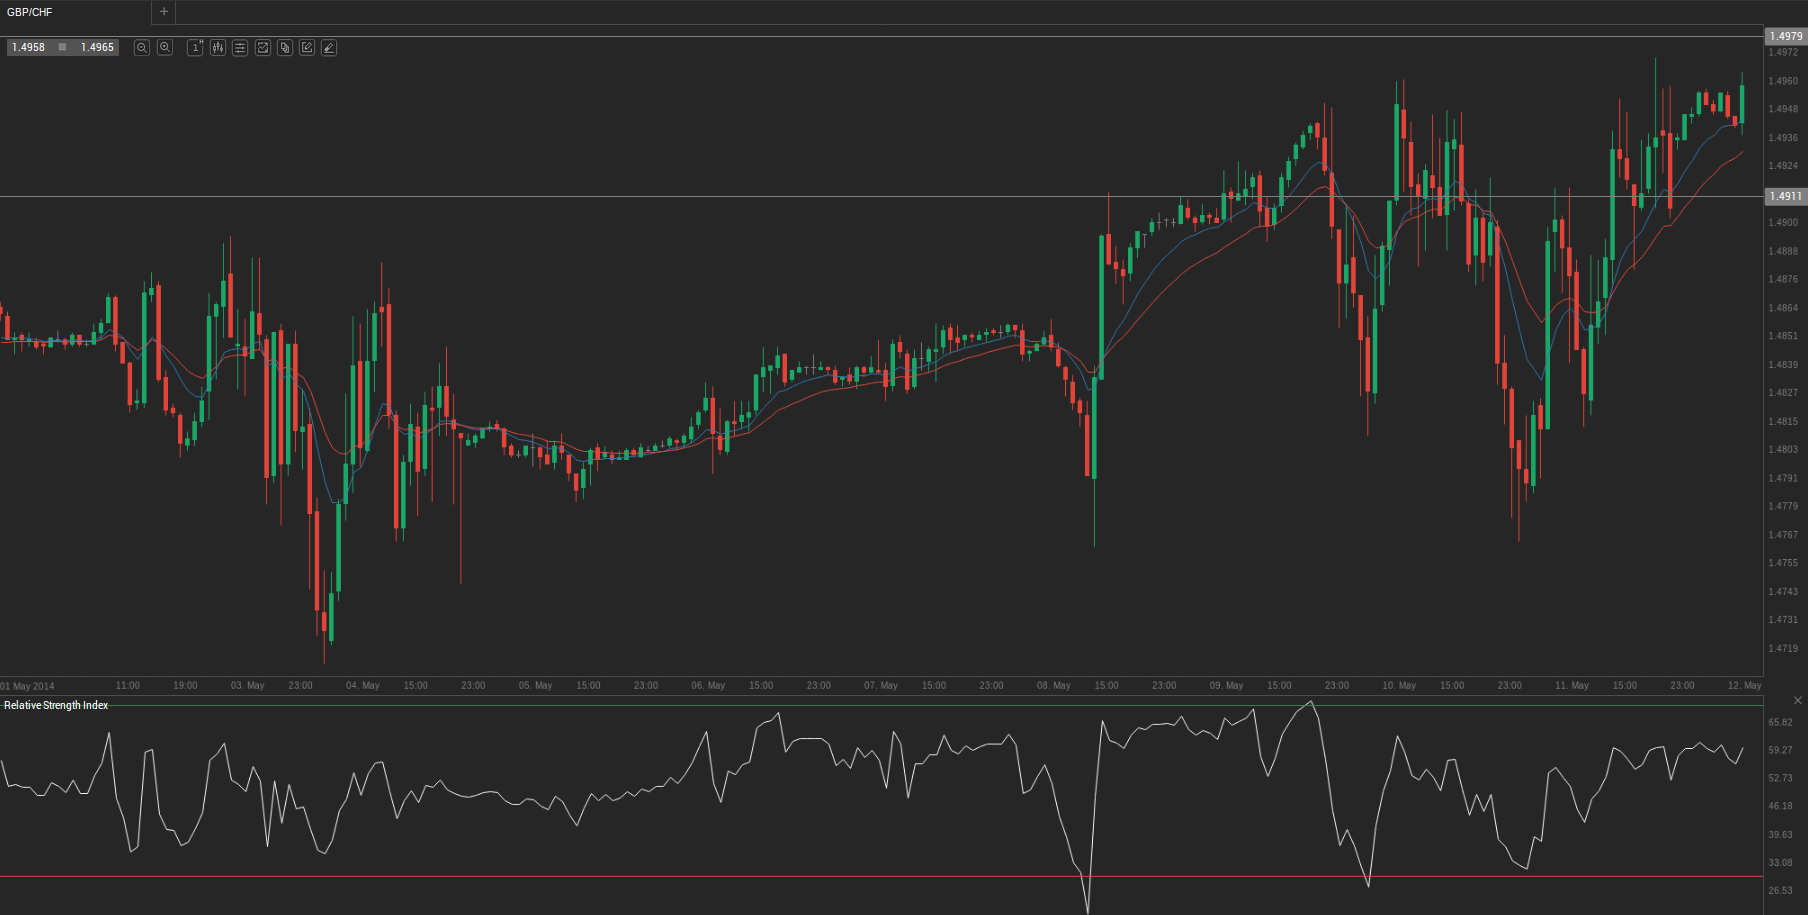Click the 1.4911 price level marker
Image resolution: width=1808 pixels, height=915 pixels.
pos(1785,196)
